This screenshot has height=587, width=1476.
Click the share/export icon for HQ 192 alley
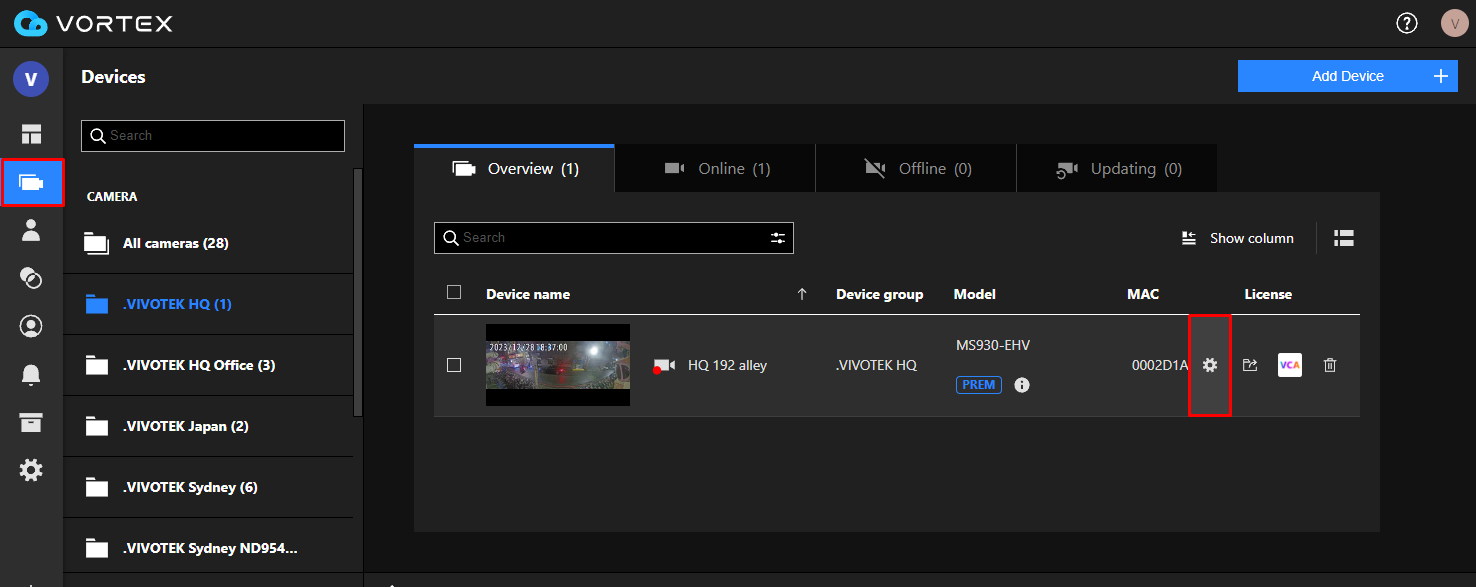[x=1249, y=365]
